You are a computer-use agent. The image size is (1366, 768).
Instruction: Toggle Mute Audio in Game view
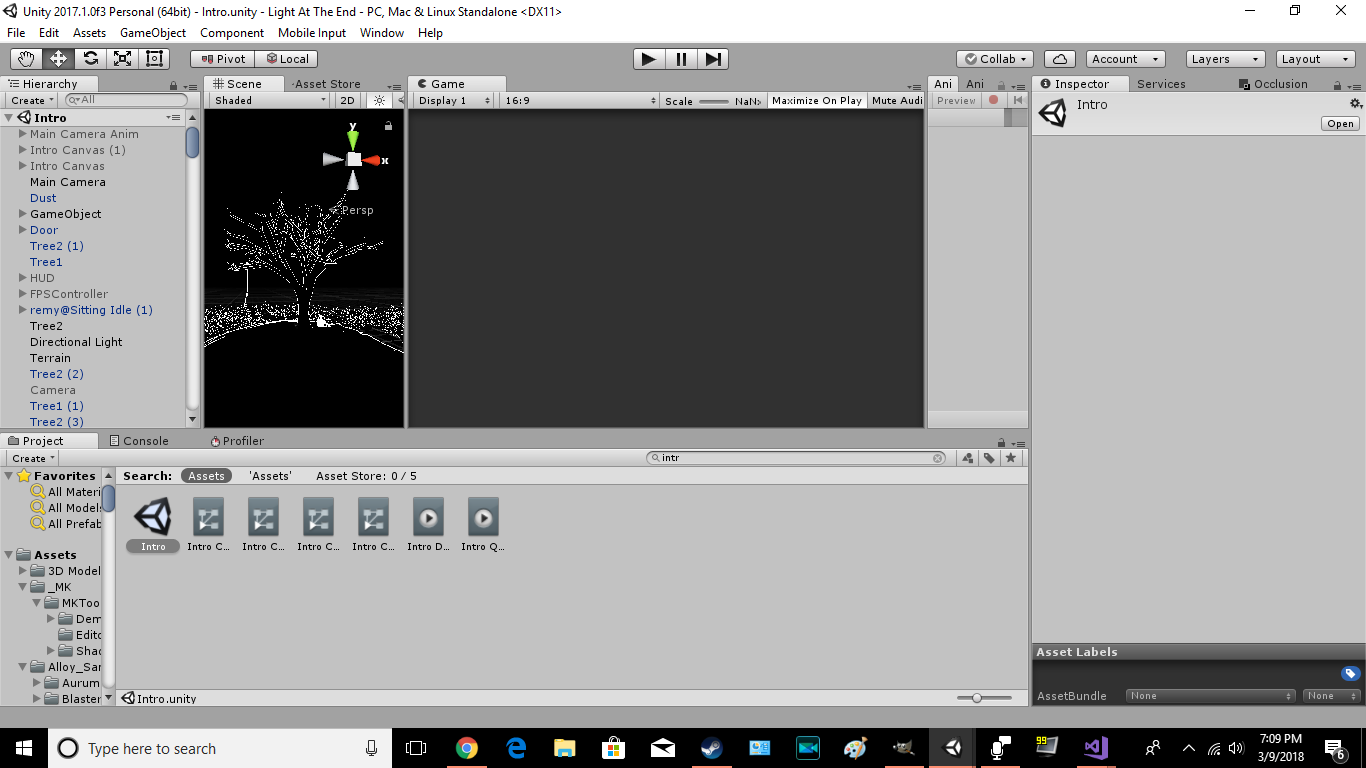(x=895, y=100)
